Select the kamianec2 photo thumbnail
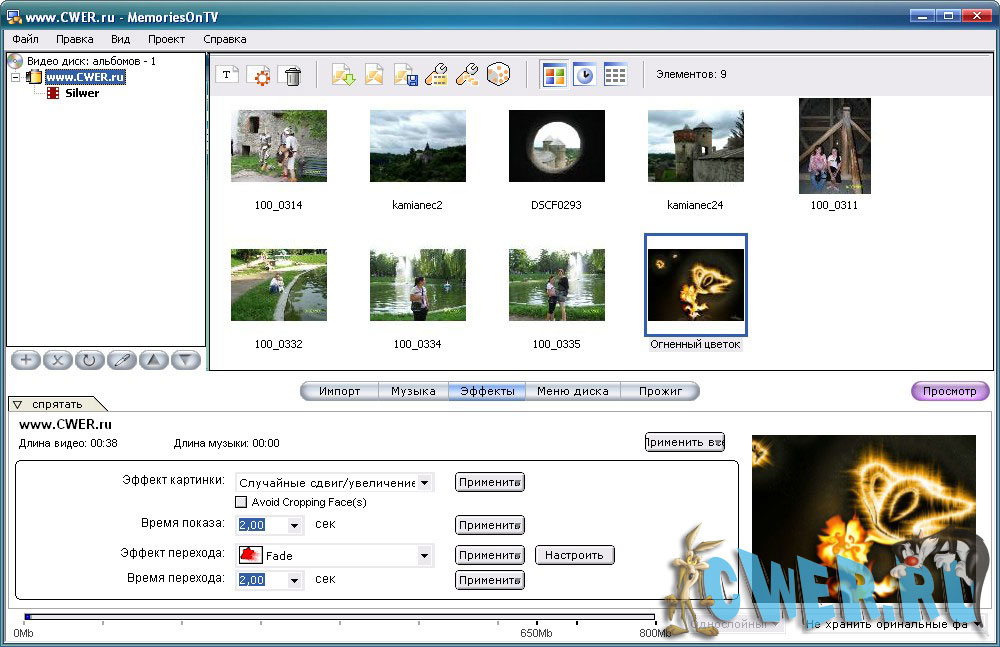Viewport: 1000px width, 647px height. (x=417, y=146)
